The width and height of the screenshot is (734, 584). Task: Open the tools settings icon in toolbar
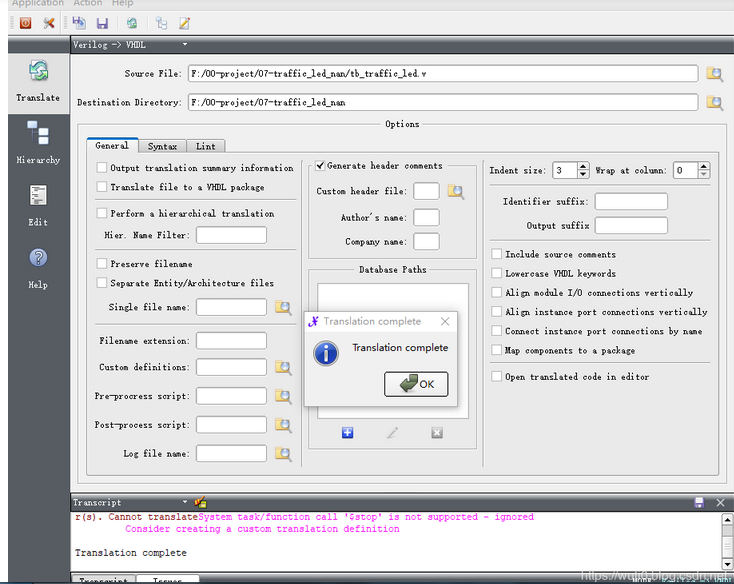49,23
